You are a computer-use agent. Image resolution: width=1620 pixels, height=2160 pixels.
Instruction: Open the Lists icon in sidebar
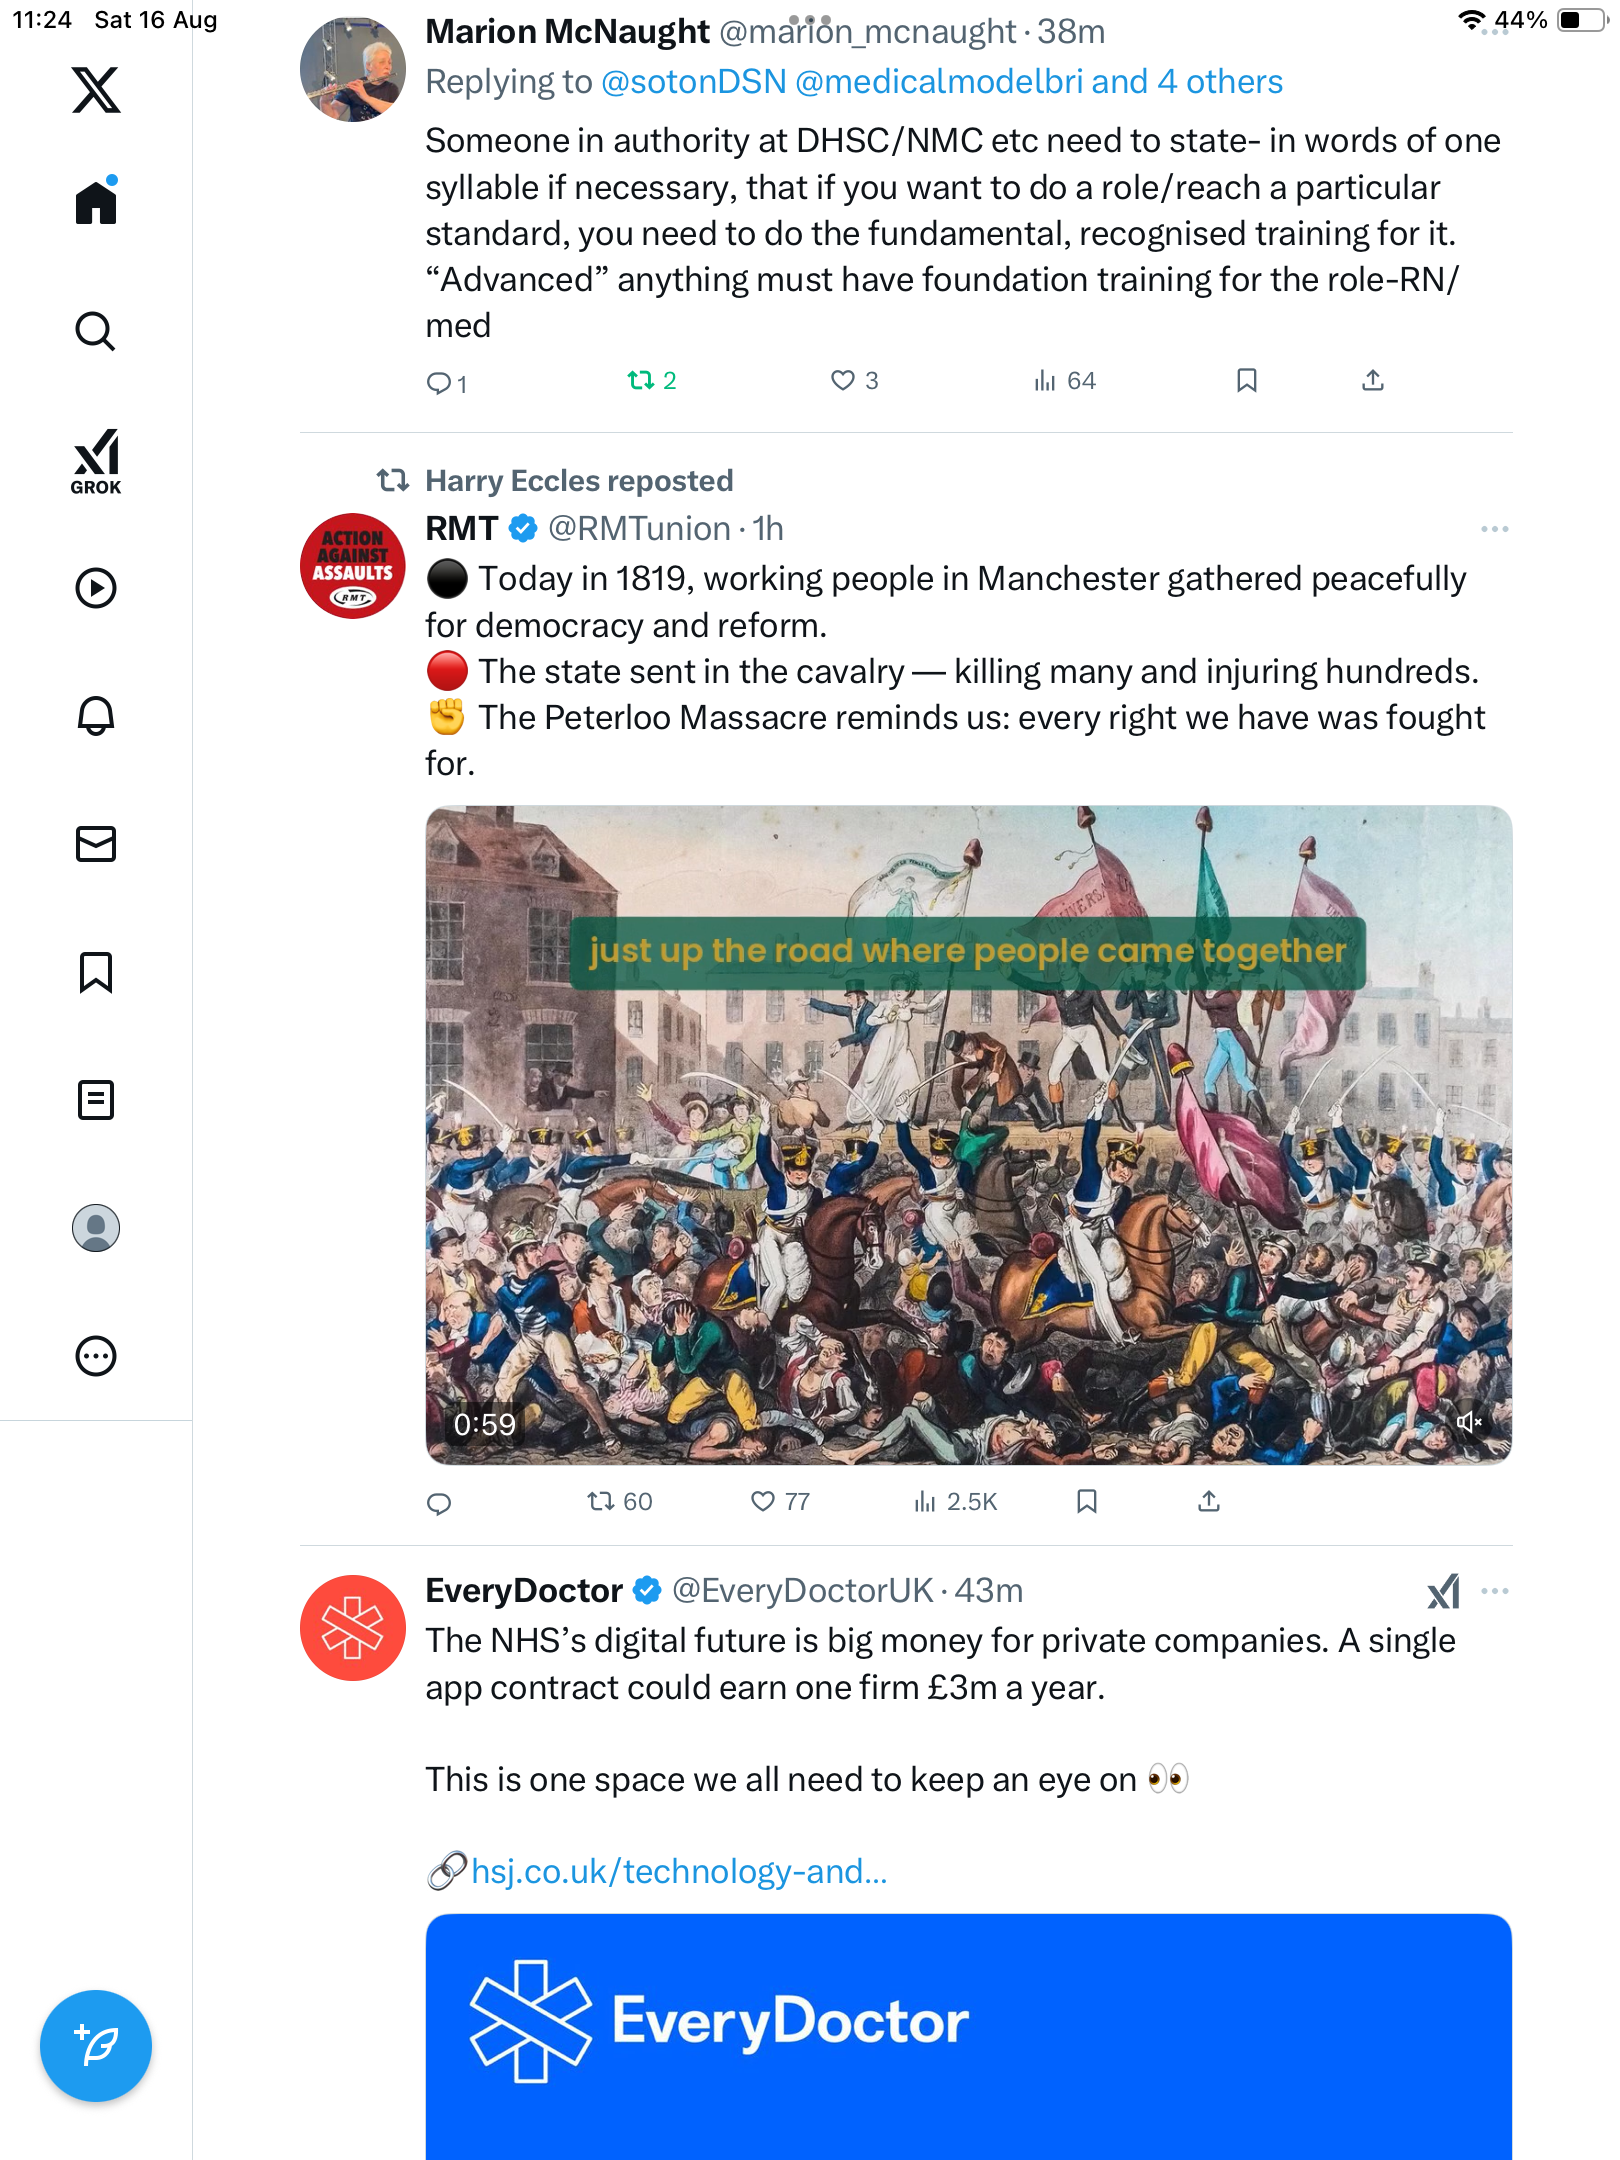(96, 1100)
